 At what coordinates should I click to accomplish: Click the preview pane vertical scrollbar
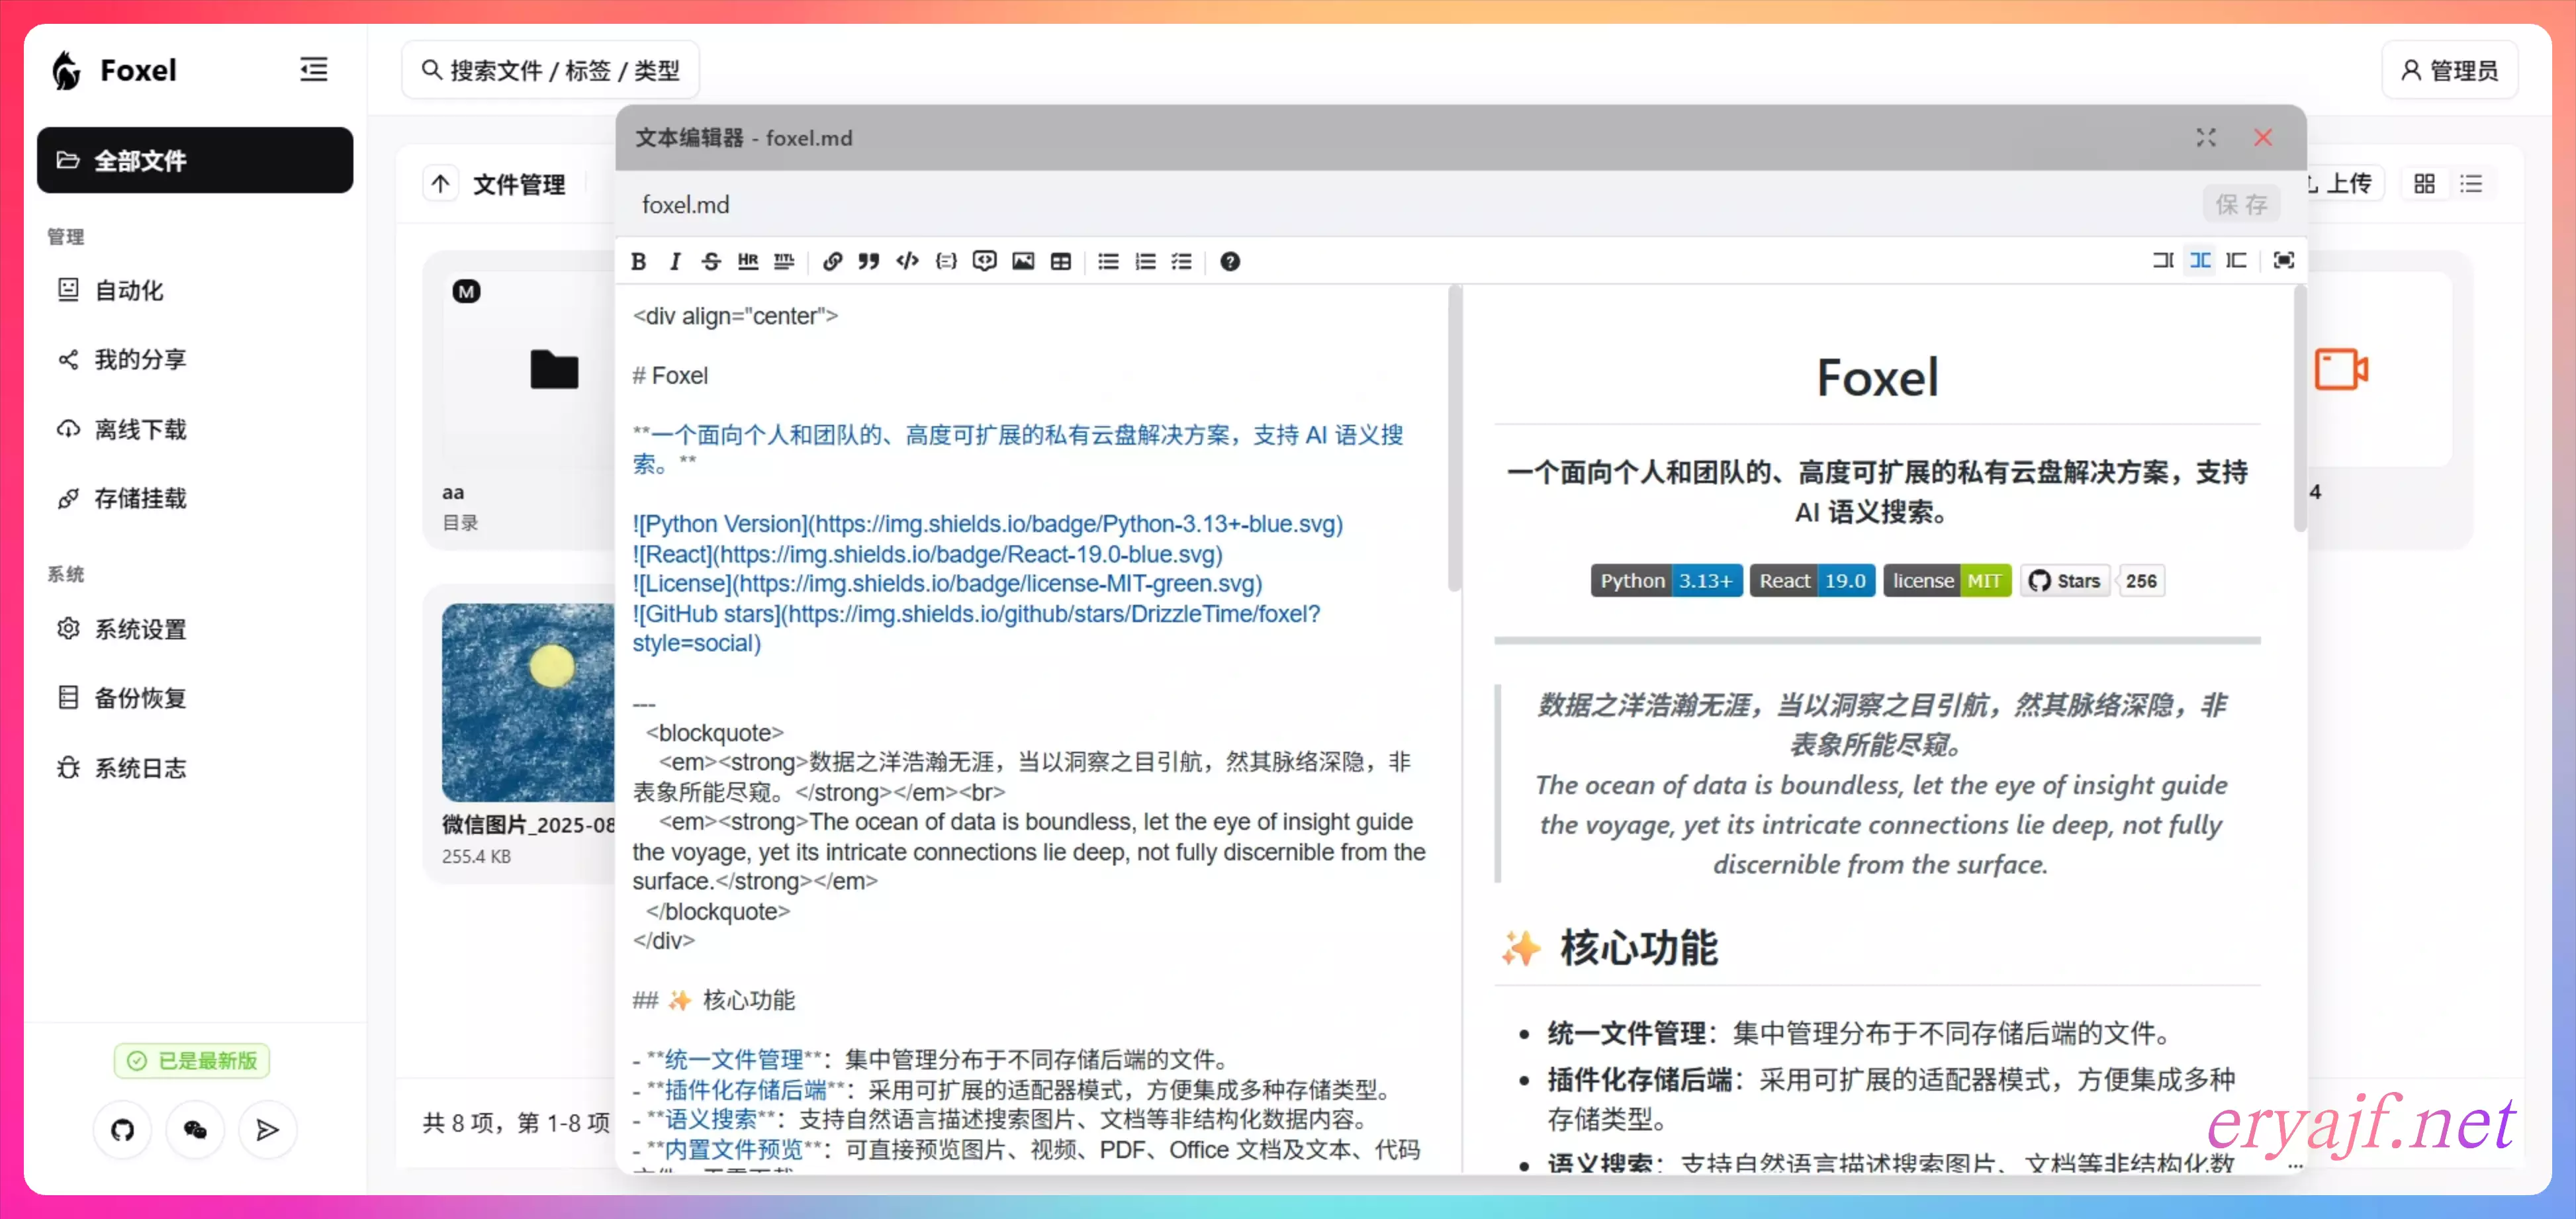click(2300, 410)
